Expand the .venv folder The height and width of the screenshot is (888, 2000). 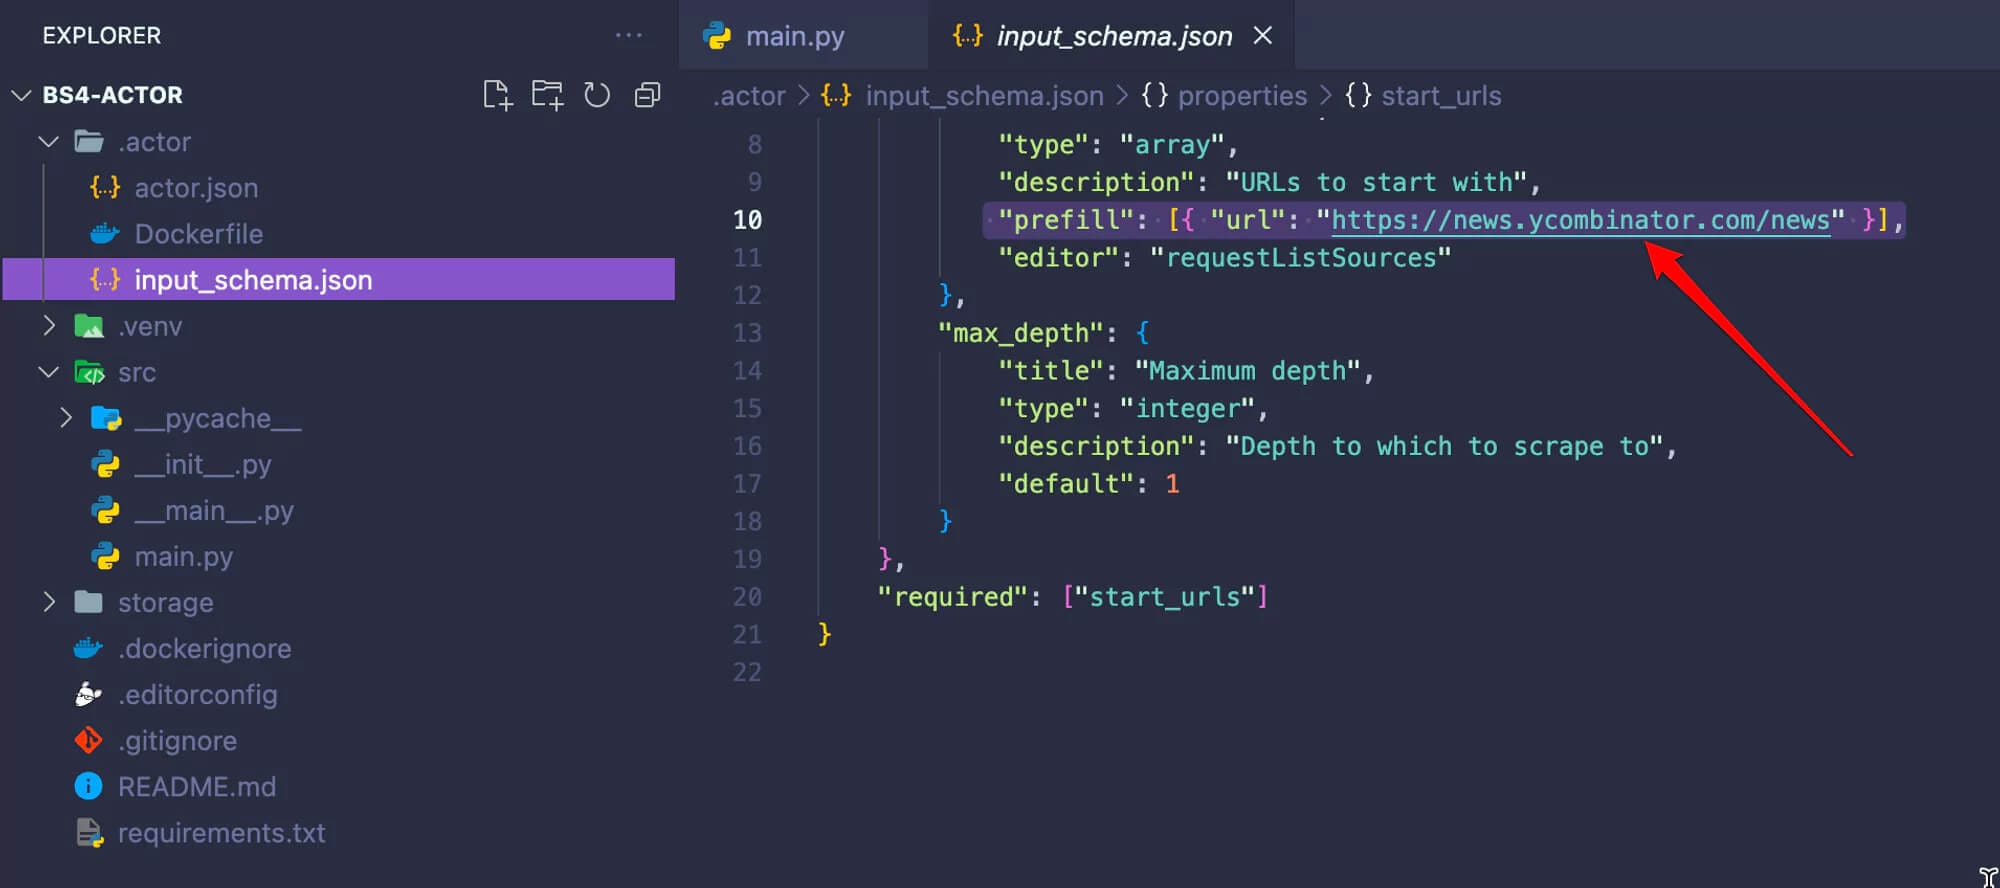[48, 326]
